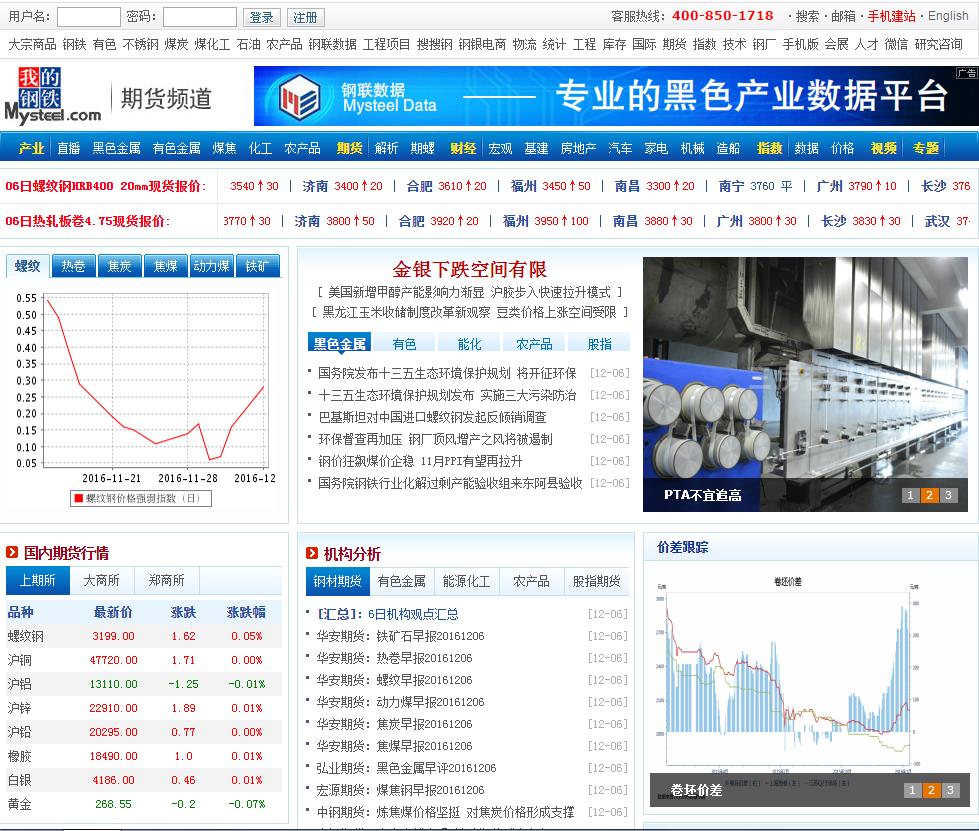
Task: Open the Mysteel Data banner advertisement
Action: [x=616, y=96]
